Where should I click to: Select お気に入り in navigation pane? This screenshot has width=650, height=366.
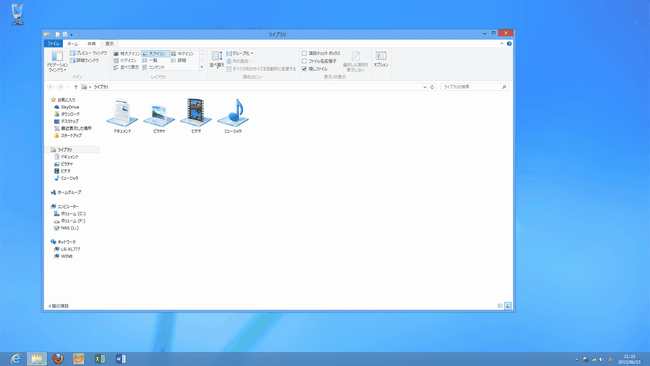[x=63, y=100]
